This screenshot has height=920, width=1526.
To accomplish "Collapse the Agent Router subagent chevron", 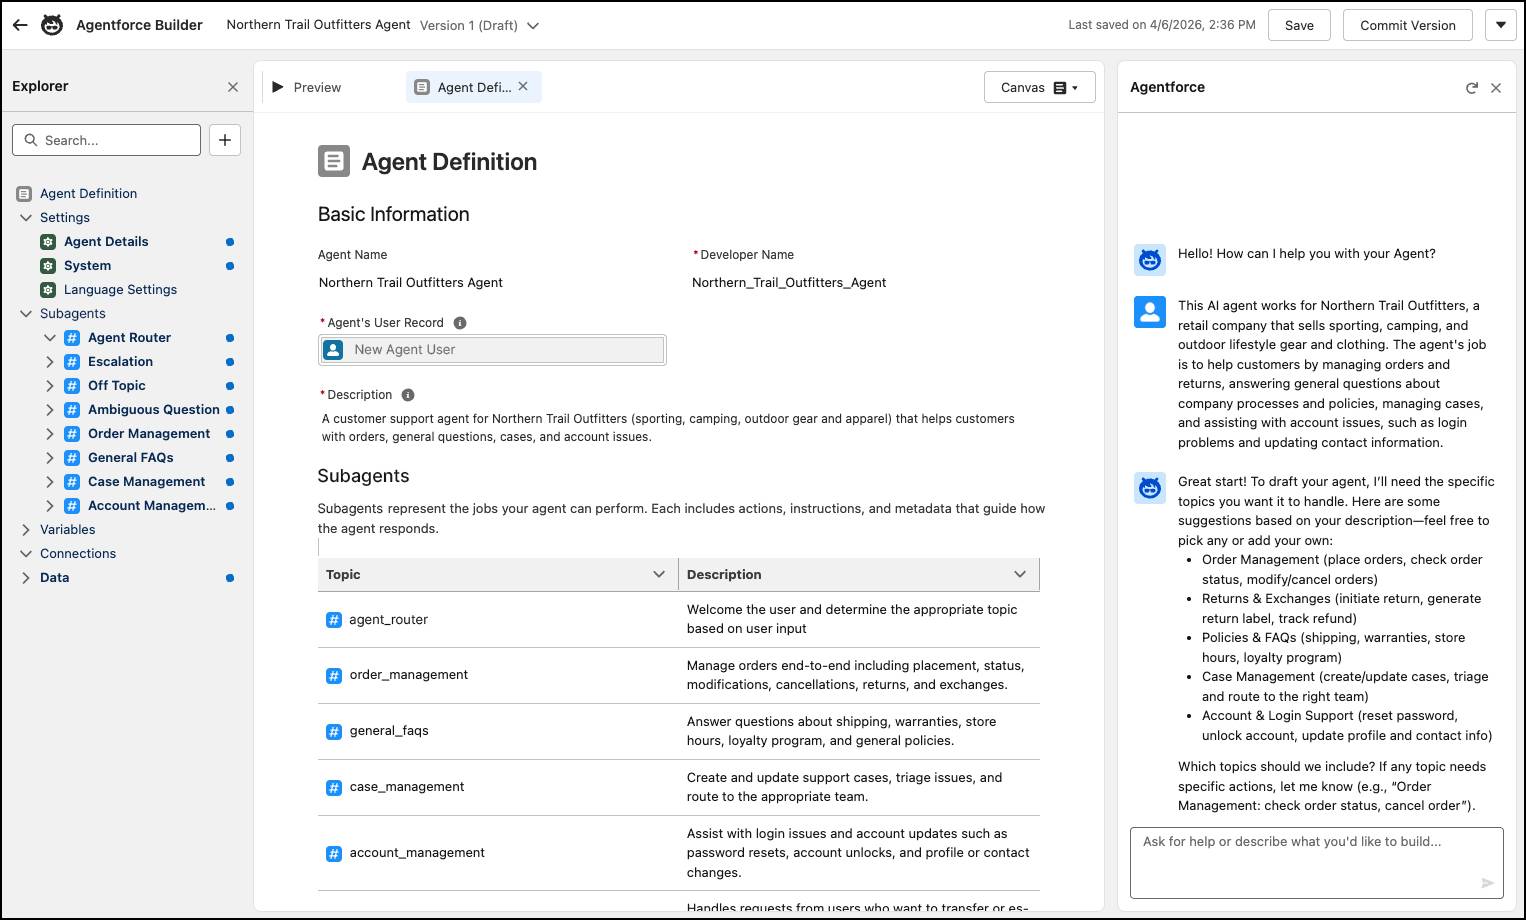I will coord(50,337).
